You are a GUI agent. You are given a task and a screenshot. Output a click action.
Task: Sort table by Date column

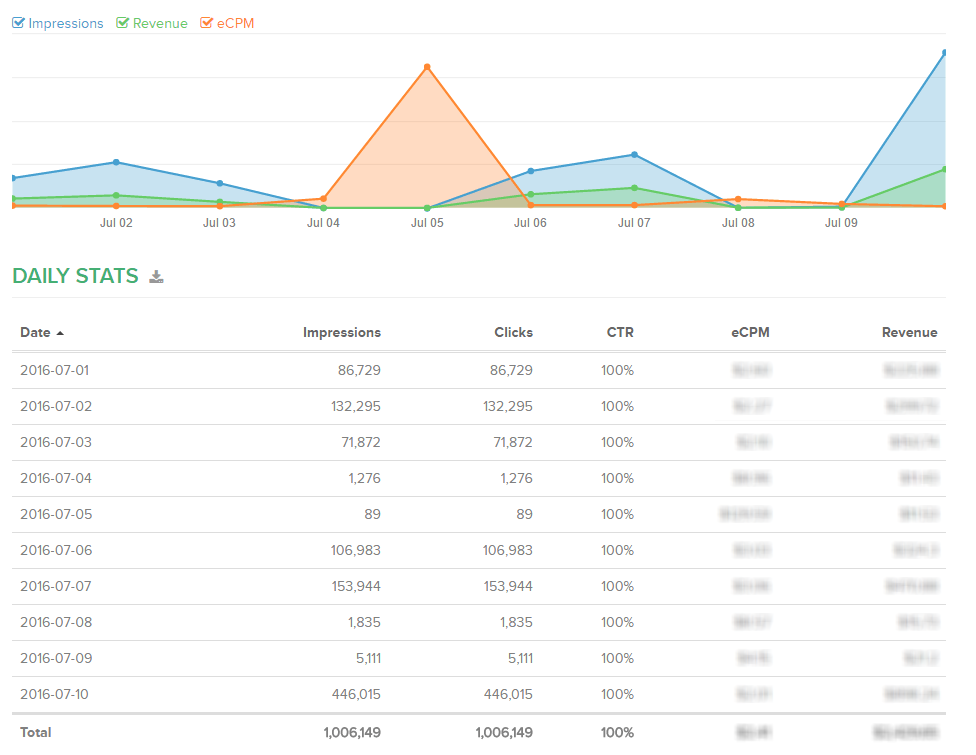(41, 333)
